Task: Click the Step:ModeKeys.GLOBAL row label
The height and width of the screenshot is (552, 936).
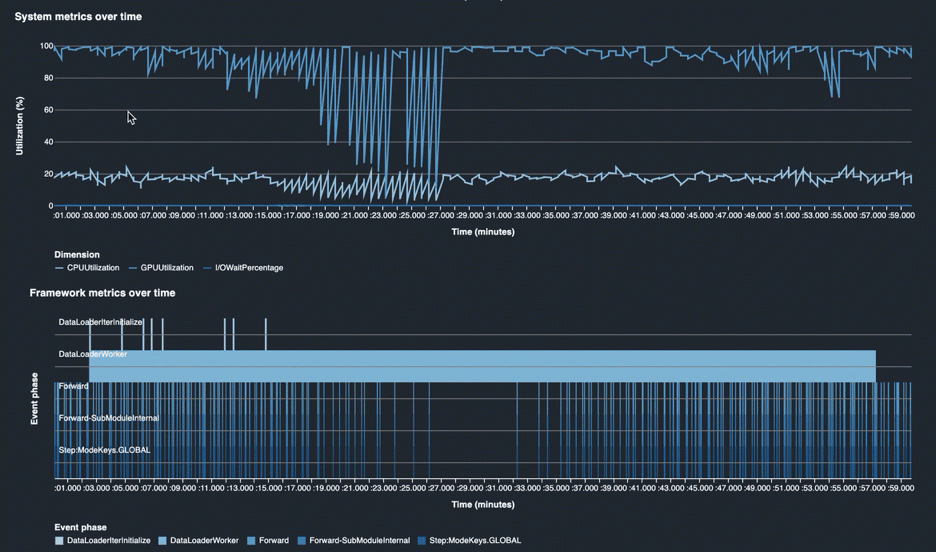Action: coord(104,450)
